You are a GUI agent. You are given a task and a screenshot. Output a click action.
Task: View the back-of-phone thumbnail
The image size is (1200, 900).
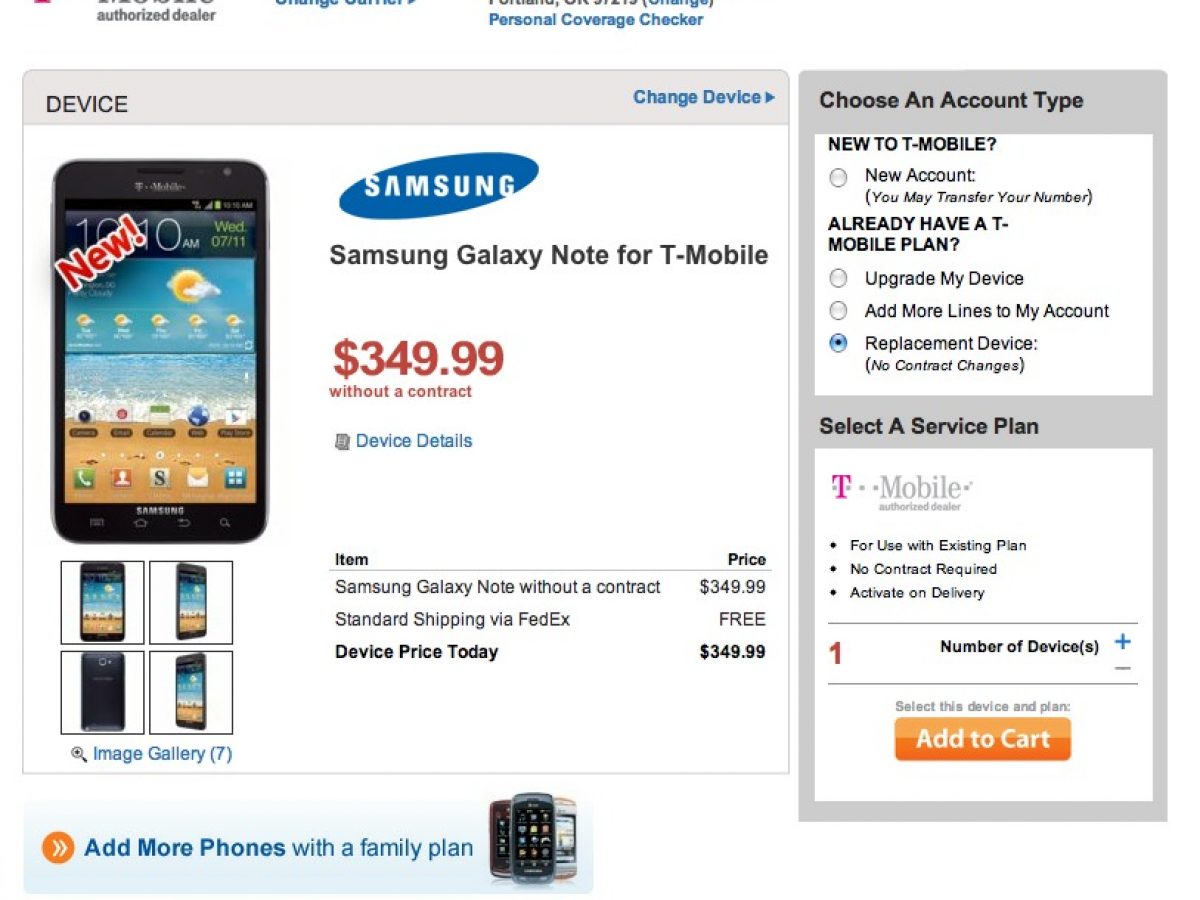[103, 692]
